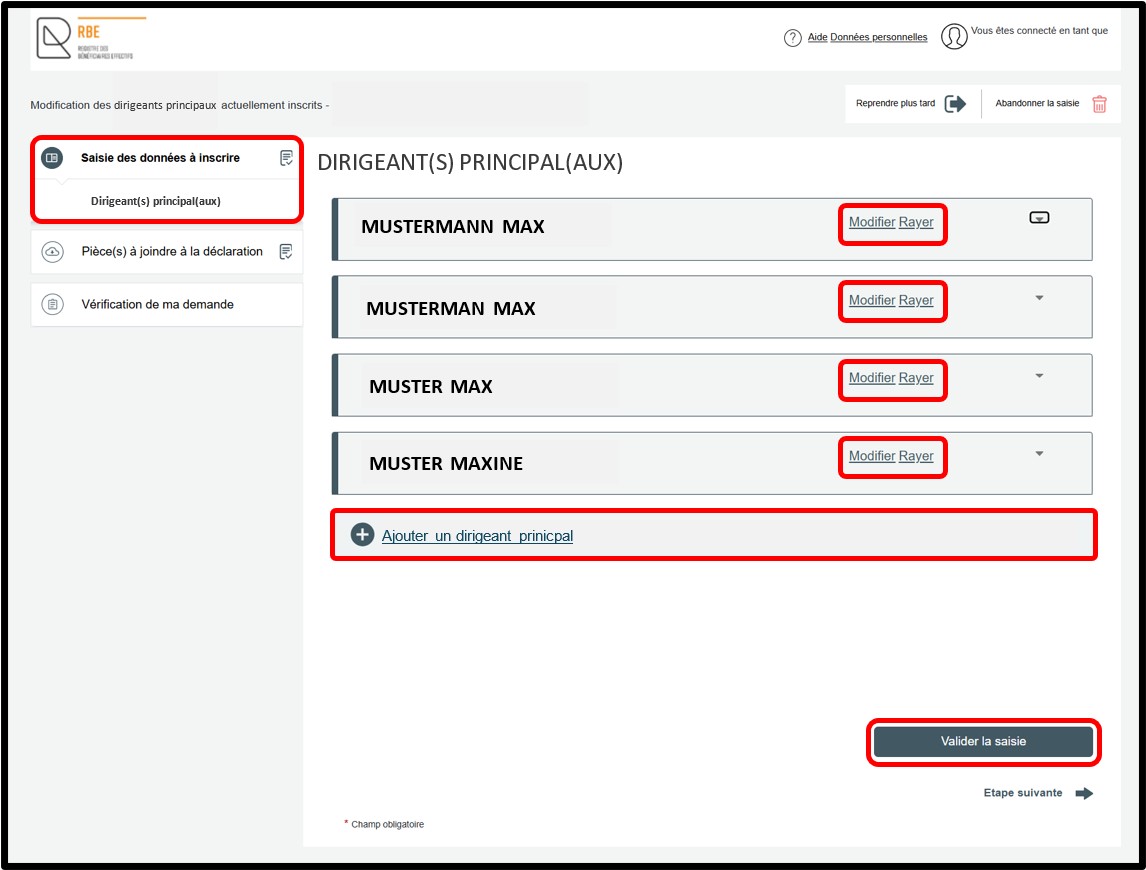
Task: Click the help question mark icon
Action: click(792, 38)
